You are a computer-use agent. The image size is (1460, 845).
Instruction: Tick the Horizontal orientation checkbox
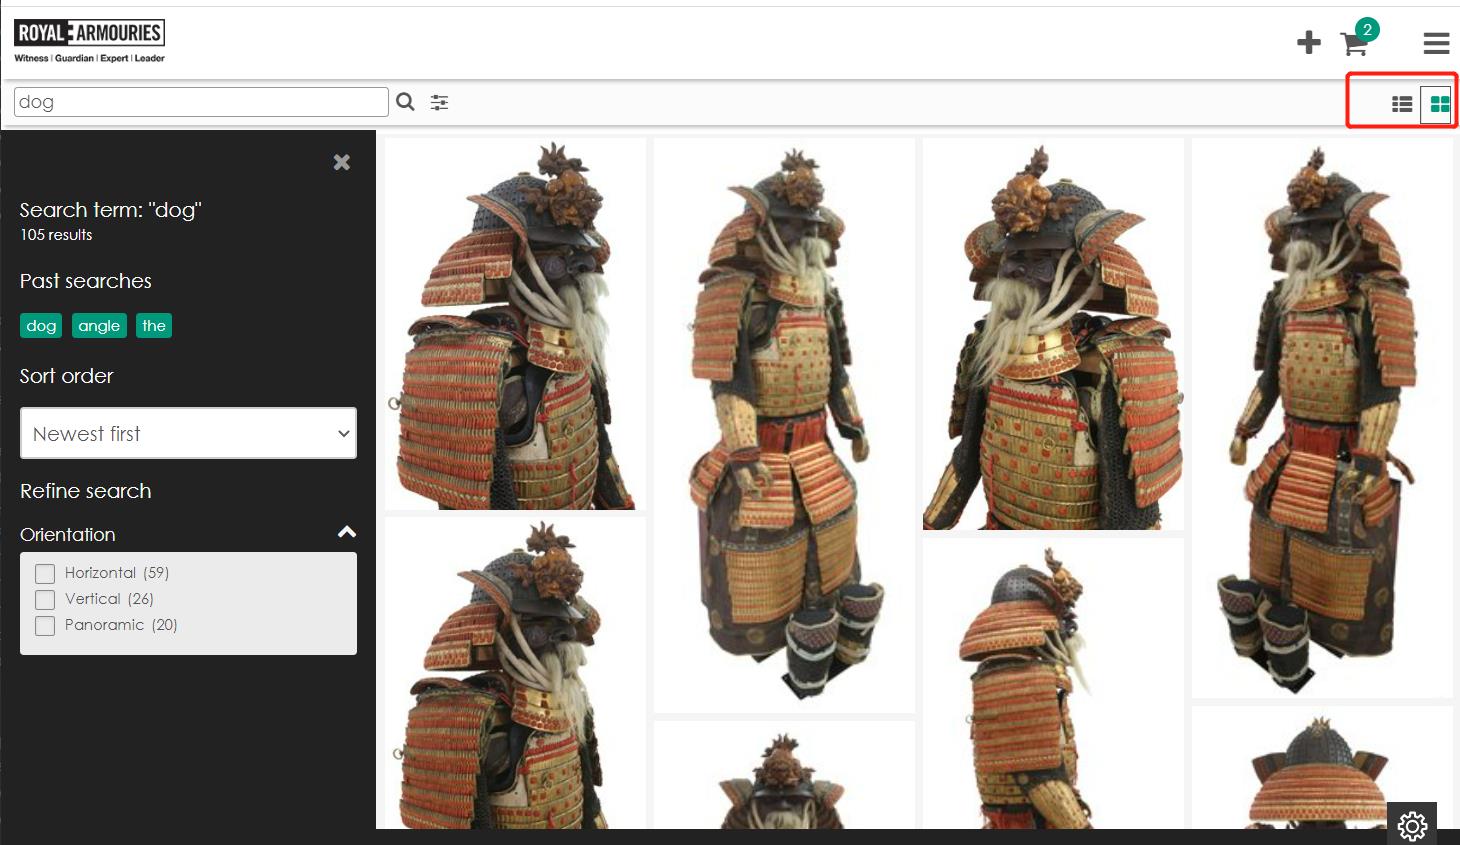click(x=45, y=574)
